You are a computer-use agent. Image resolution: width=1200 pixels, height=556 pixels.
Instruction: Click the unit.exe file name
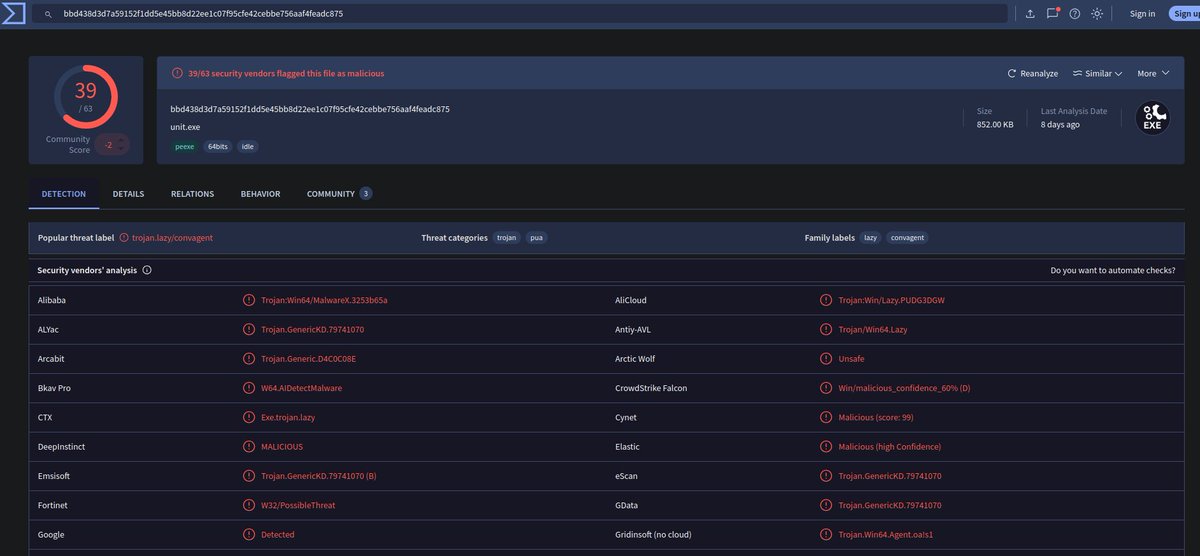187,127
